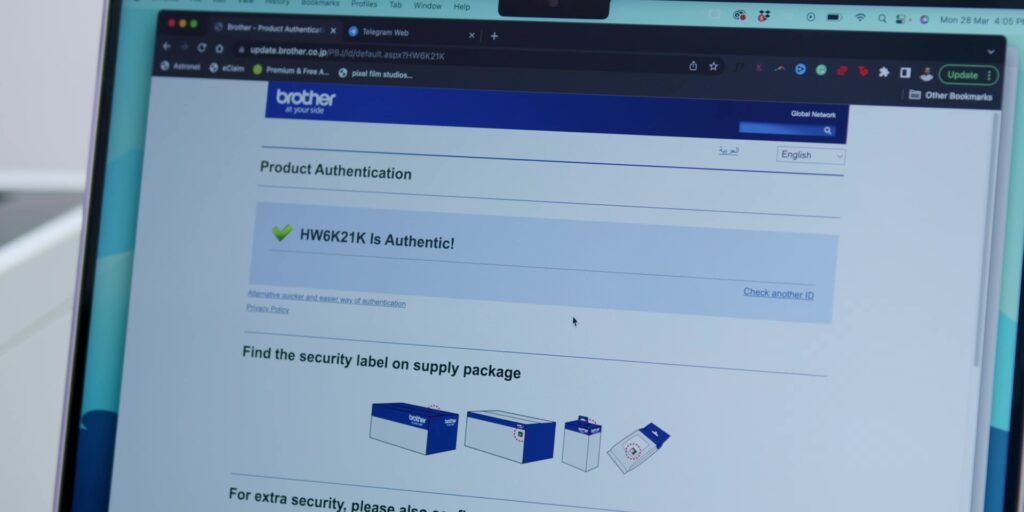Click the profile avatar icon
1024x512 pixels.
tap(926, 74)
